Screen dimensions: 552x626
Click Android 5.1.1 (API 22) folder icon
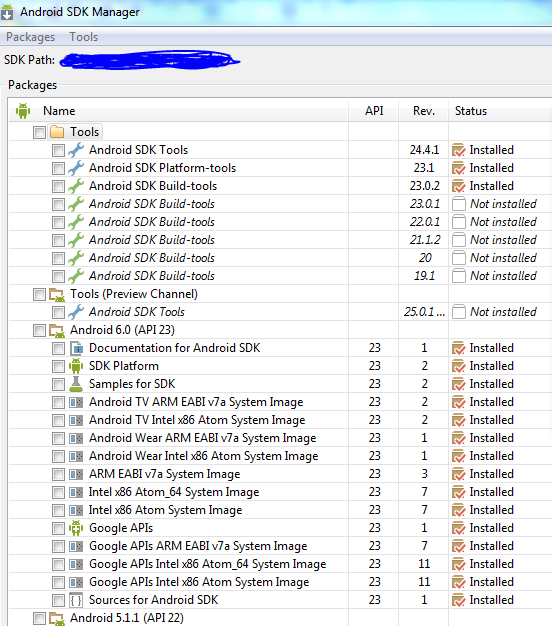tap(57, 619)
